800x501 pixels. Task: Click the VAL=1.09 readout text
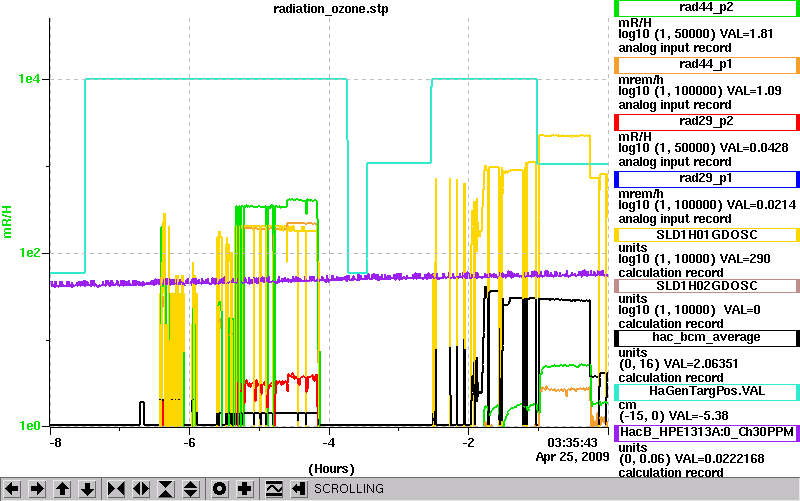pos(754,91)
